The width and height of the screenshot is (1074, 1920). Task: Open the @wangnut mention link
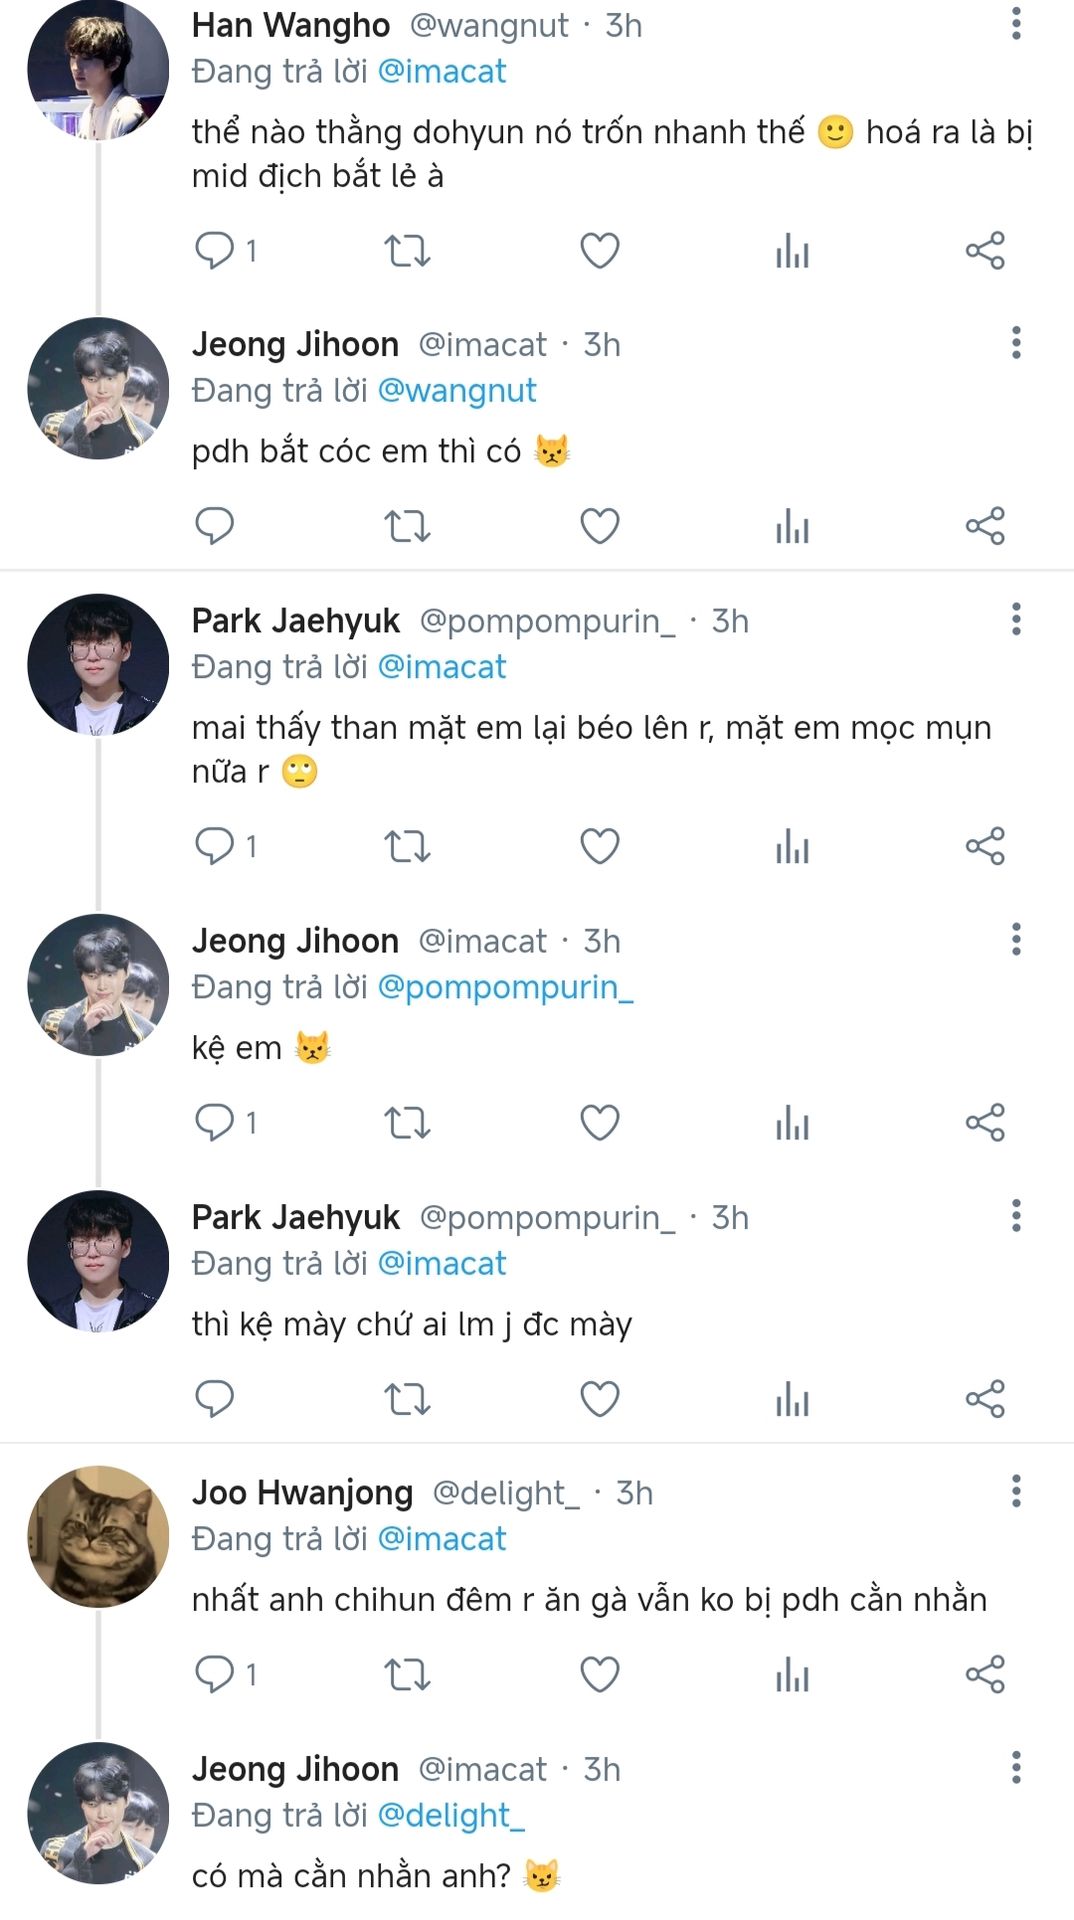(457, 391)
